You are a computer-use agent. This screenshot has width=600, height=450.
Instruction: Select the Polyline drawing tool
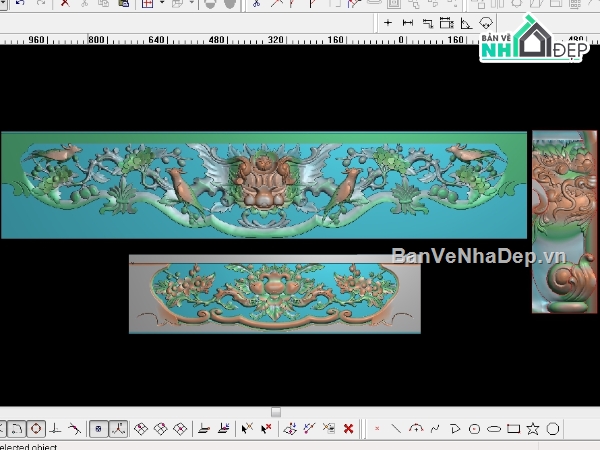(455, 429)
